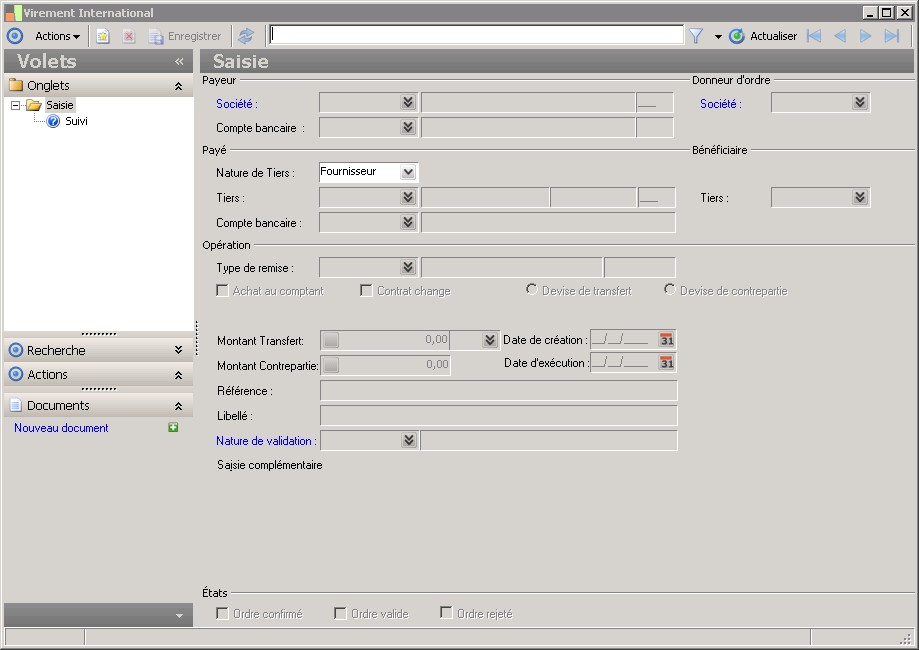Check the Contrat change box
The width and height of the screenshot is (919, 650).
pos(366,291)
